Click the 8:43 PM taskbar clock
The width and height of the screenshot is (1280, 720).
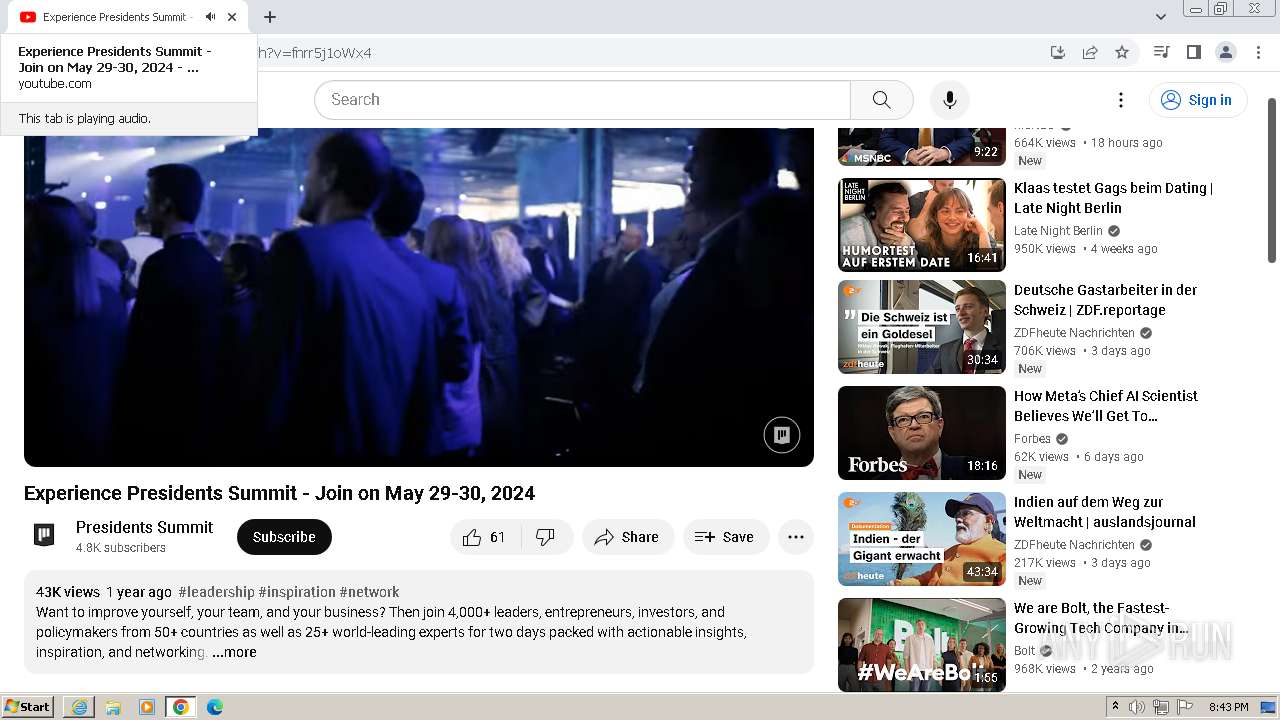1229,707
